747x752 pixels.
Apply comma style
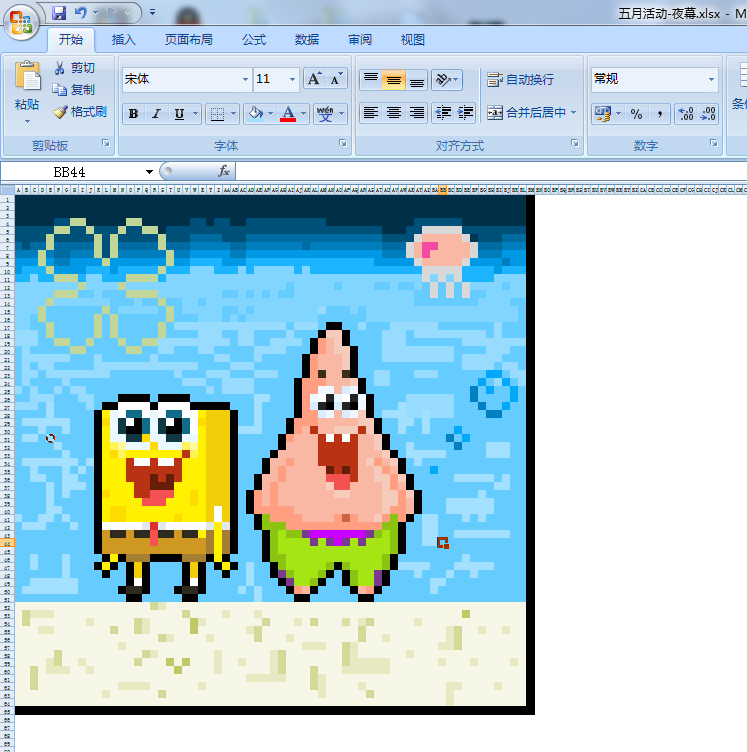[659, 114]
